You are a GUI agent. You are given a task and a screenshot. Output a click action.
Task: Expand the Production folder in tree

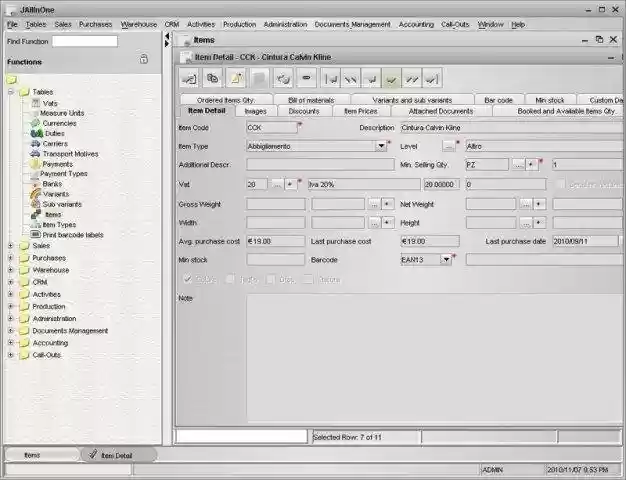(11, 306)
